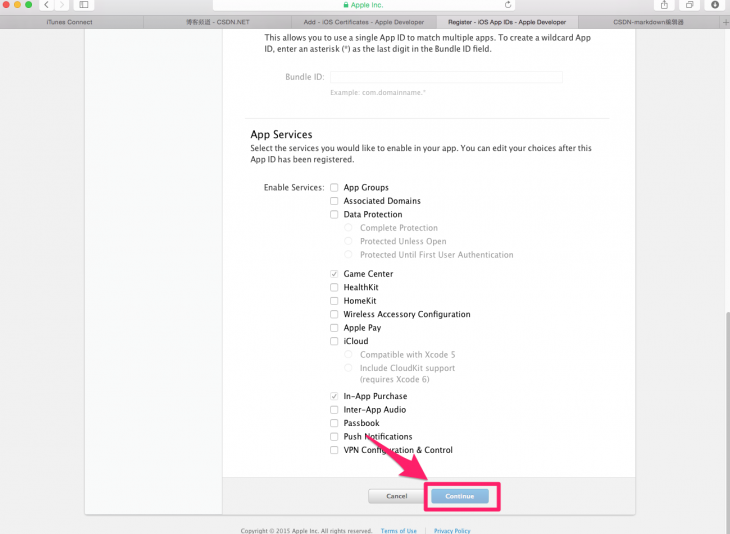Open the Downloads icon in toolbar

[715, 5]
